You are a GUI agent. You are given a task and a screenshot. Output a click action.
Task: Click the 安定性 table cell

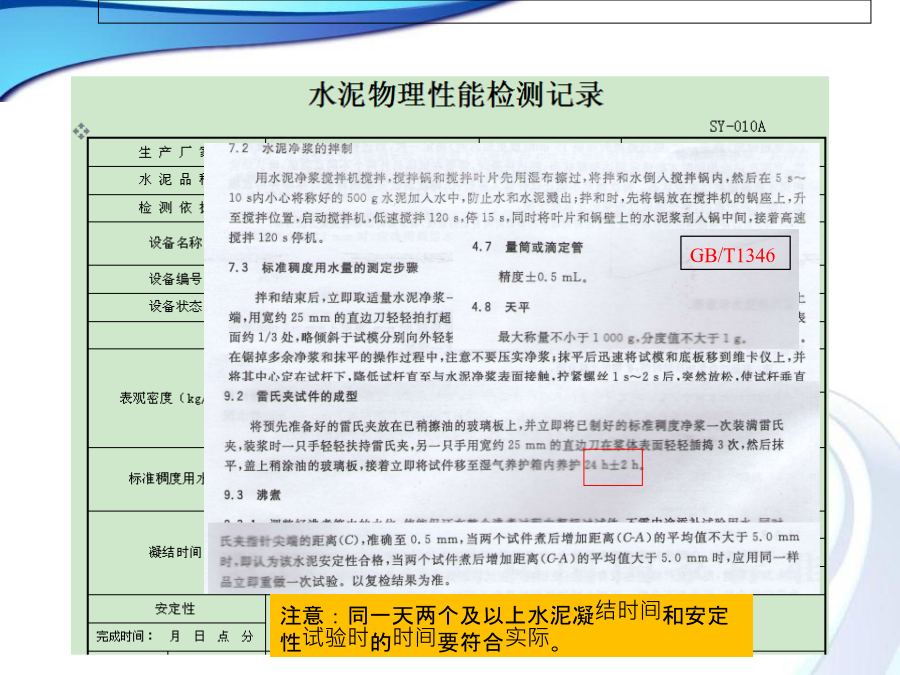[x=175, y=608]
